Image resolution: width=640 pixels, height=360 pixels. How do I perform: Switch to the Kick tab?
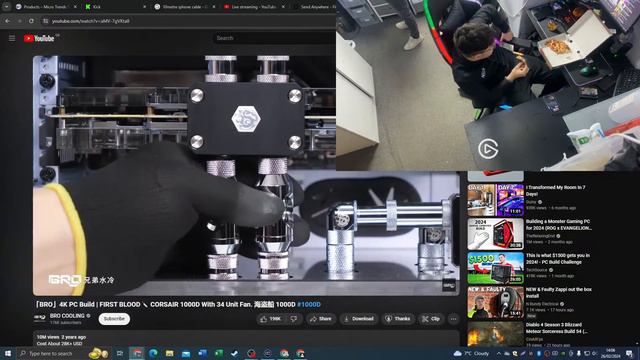[x=116, y=7]
